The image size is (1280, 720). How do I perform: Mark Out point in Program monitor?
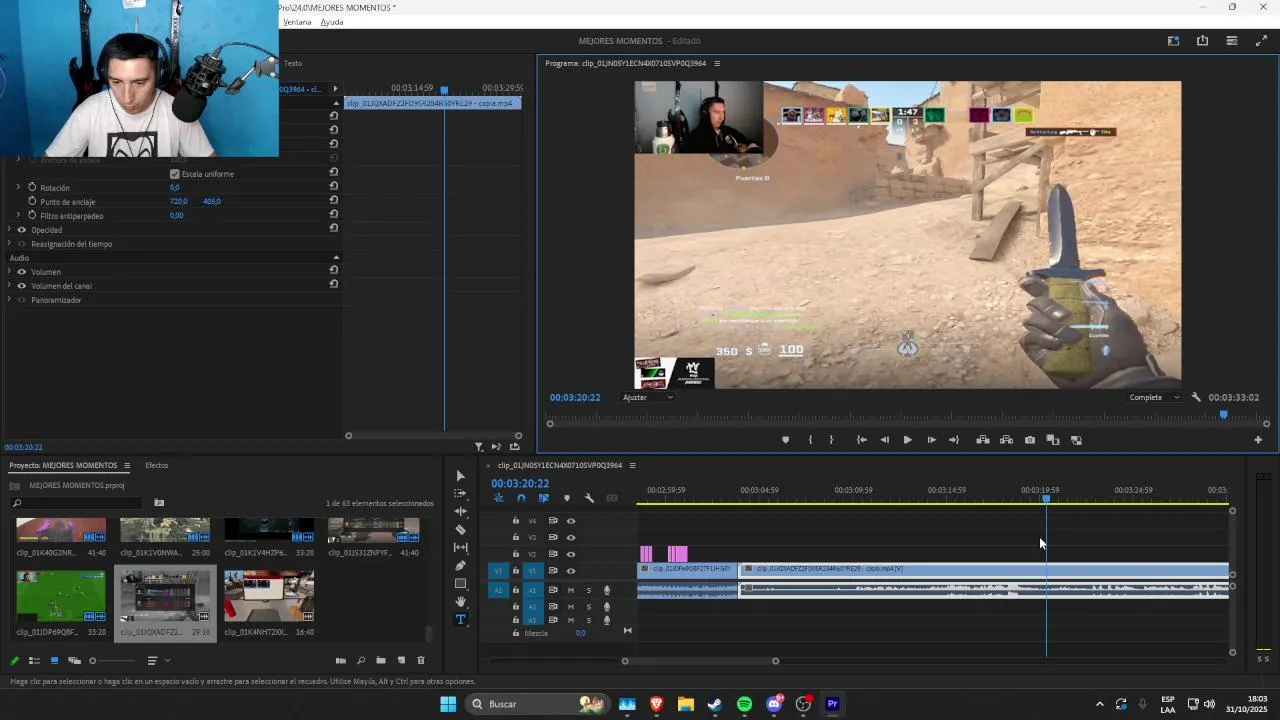[x=831, y=440]
